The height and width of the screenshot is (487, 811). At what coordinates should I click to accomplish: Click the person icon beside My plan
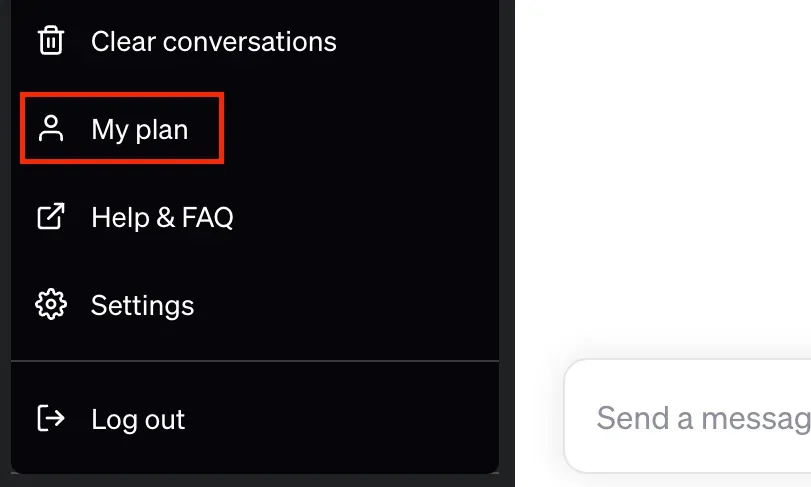point(51,129)
